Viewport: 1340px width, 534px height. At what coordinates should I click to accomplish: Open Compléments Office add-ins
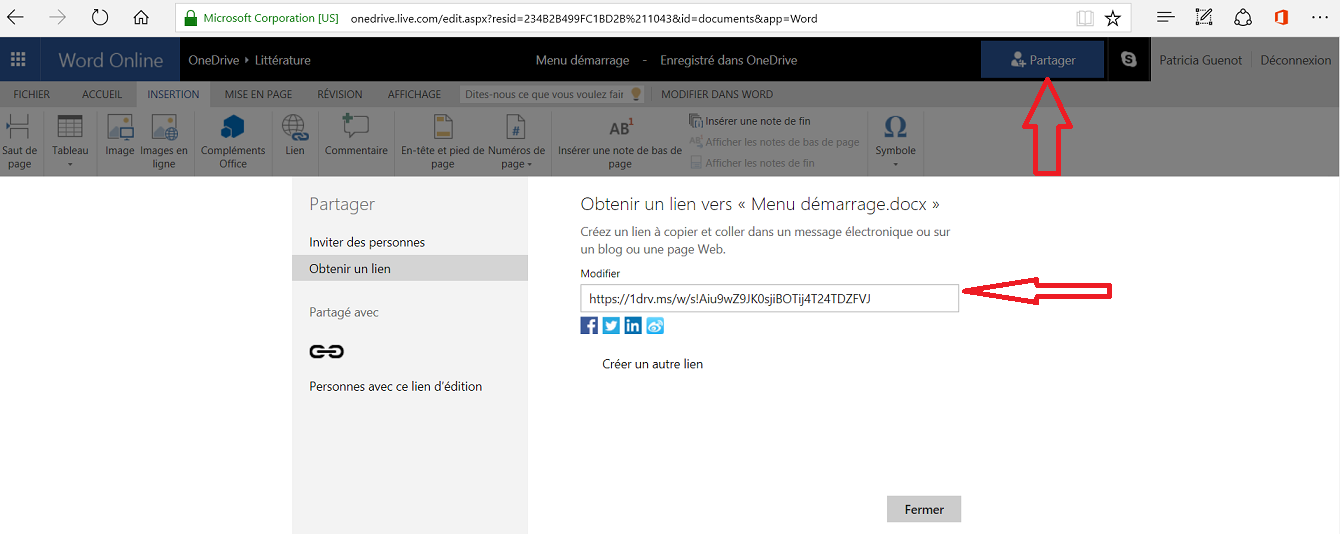(233, 141)
